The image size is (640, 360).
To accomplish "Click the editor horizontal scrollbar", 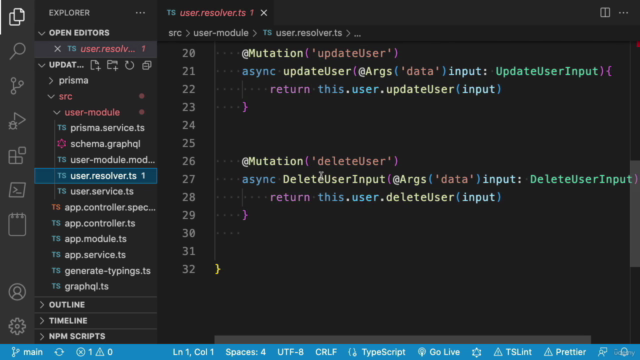I will [x=402, y=340].
